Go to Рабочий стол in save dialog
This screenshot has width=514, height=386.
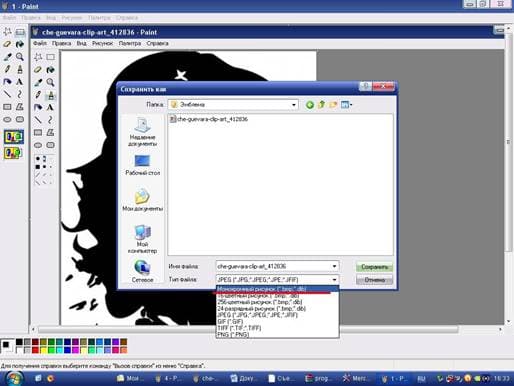tap(143, 165)
